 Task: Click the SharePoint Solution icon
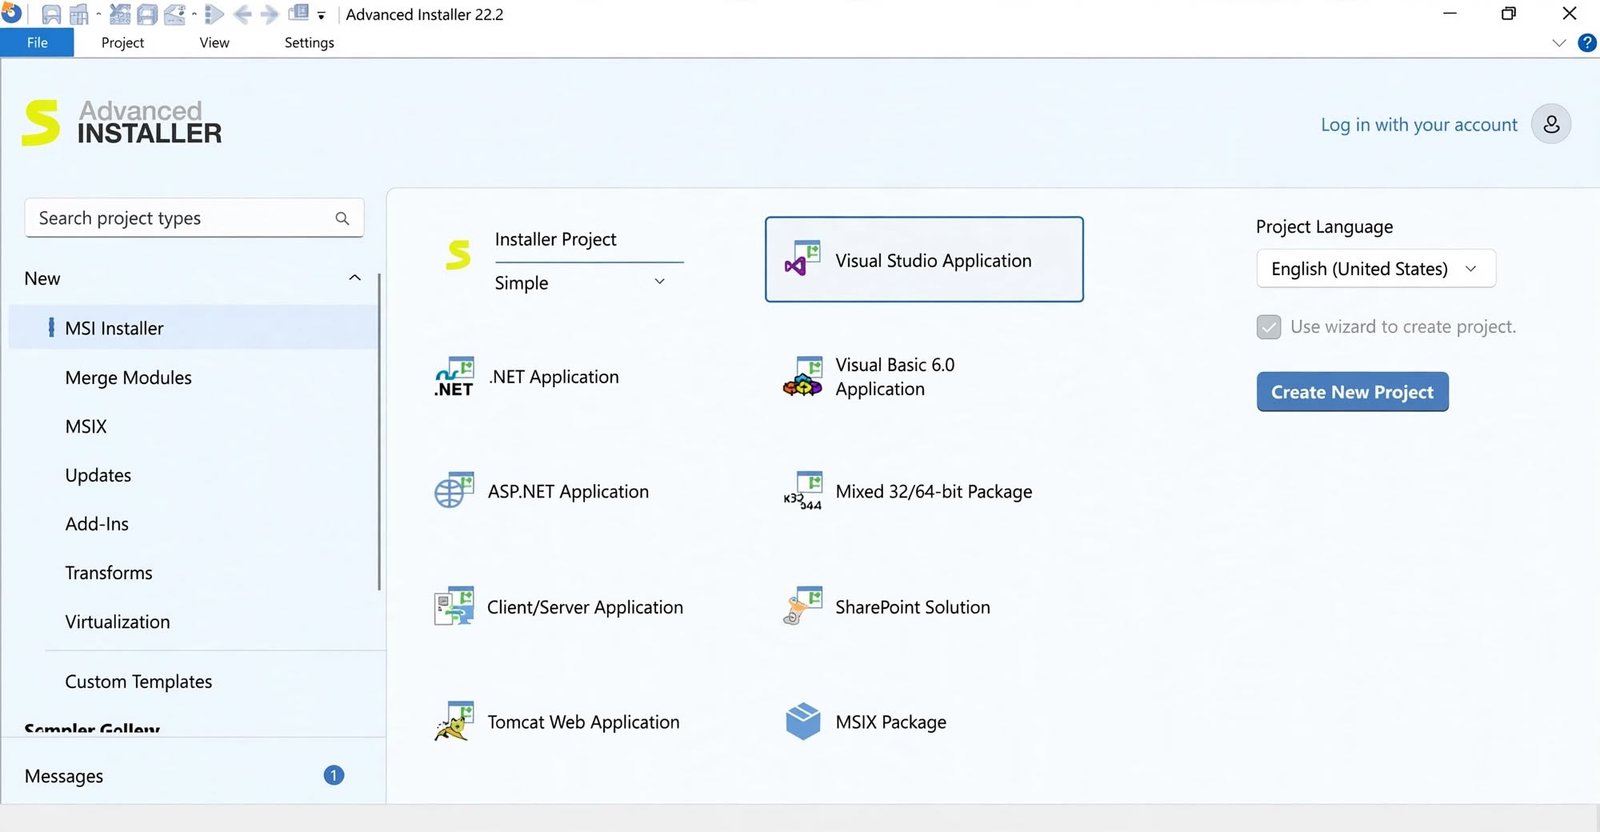(802, 606)
